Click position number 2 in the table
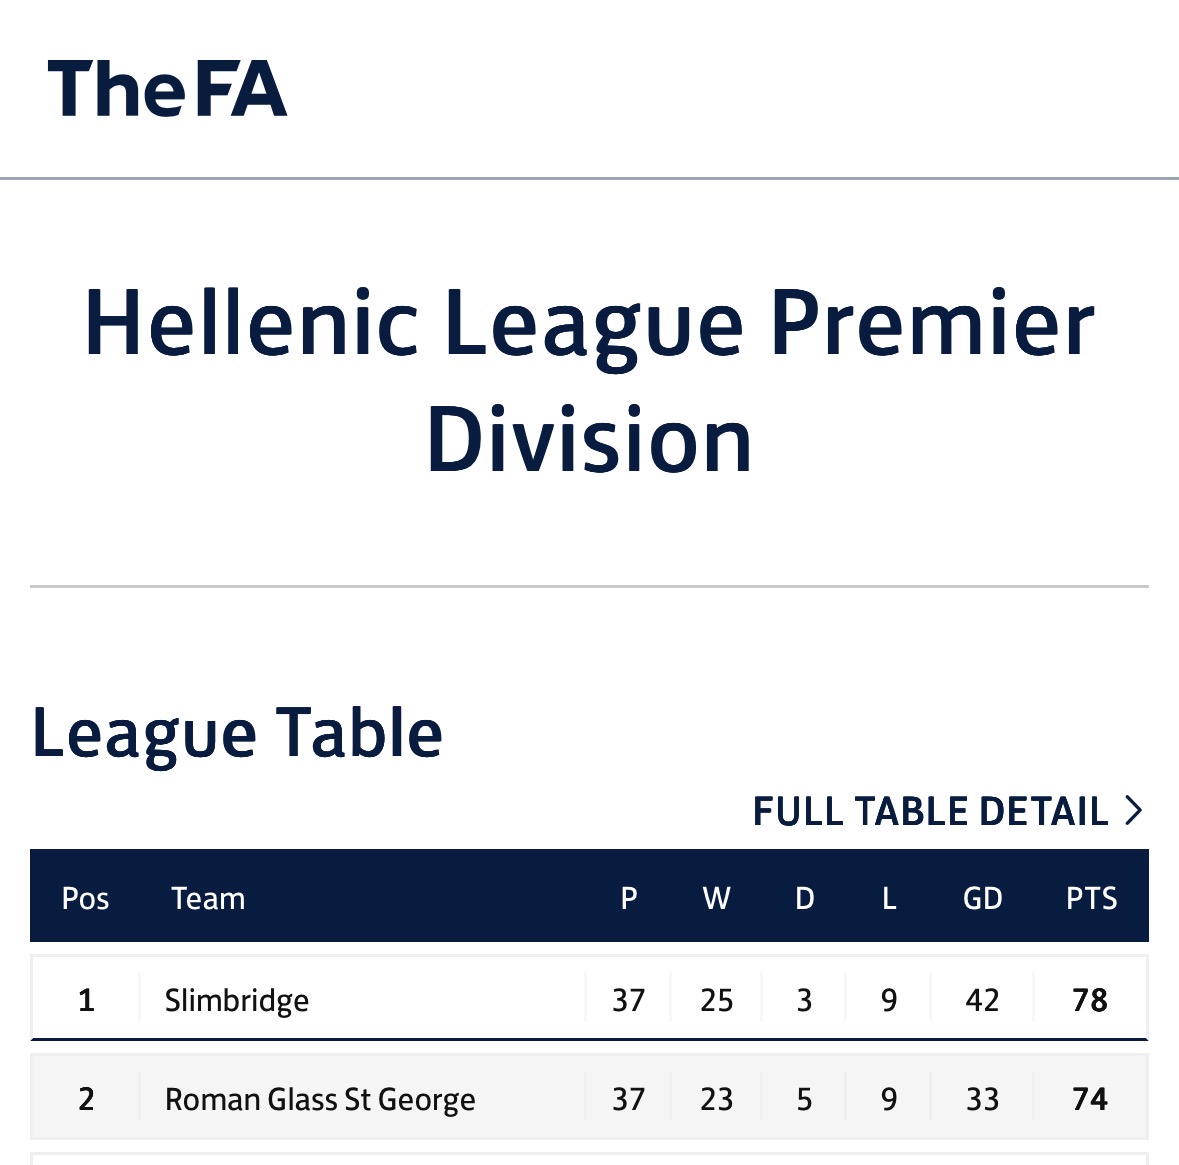The width and height of the screenshot is (1179, 1165). tap(86, 1099)
